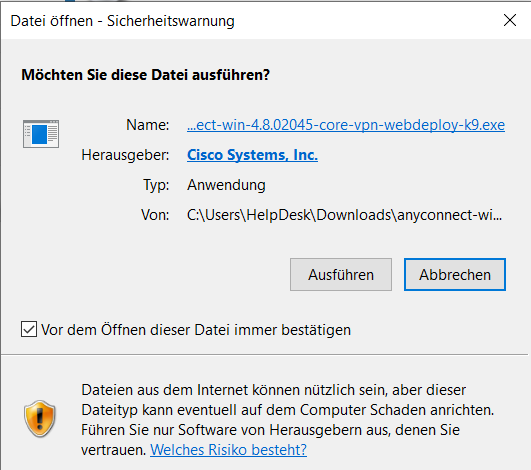Open the Cisco Systems, Inc. publisher link

252,155
